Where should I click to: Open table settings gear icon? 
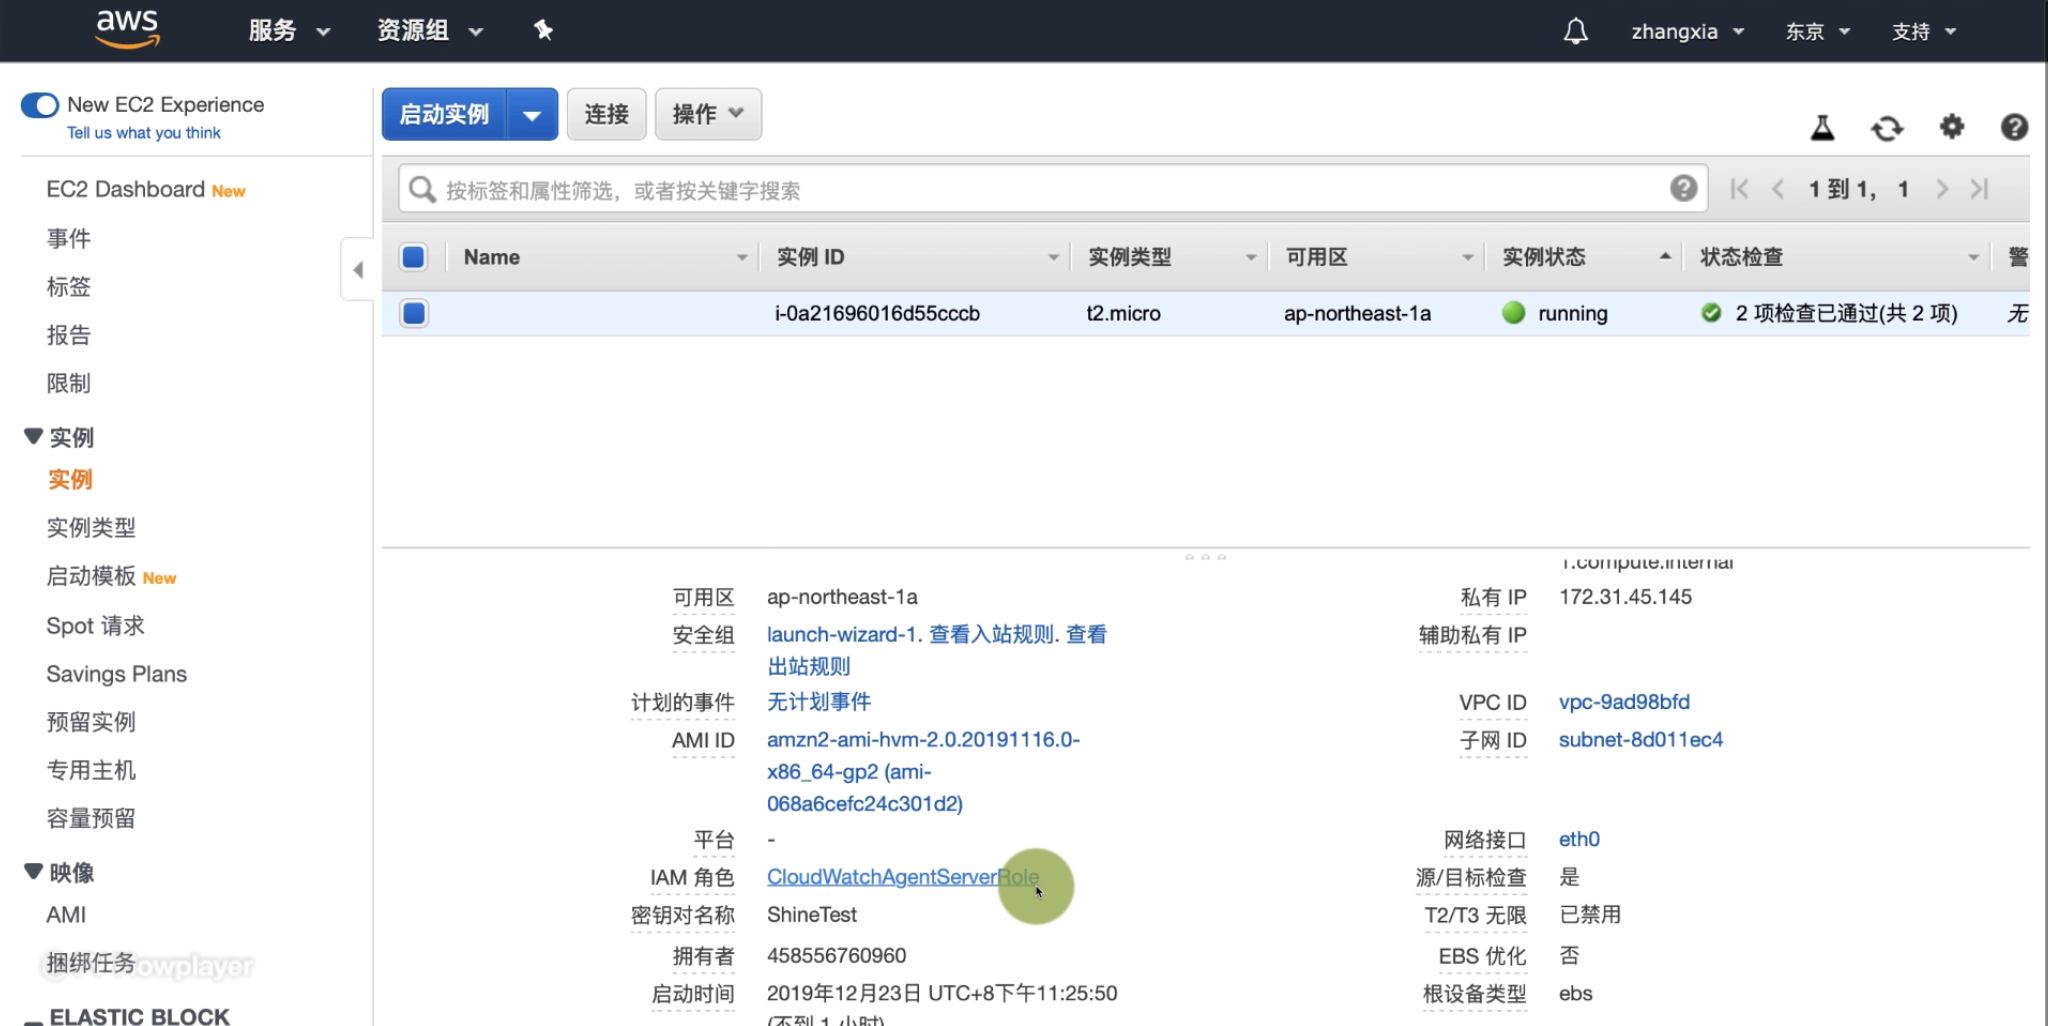[x=1951, y=127]
